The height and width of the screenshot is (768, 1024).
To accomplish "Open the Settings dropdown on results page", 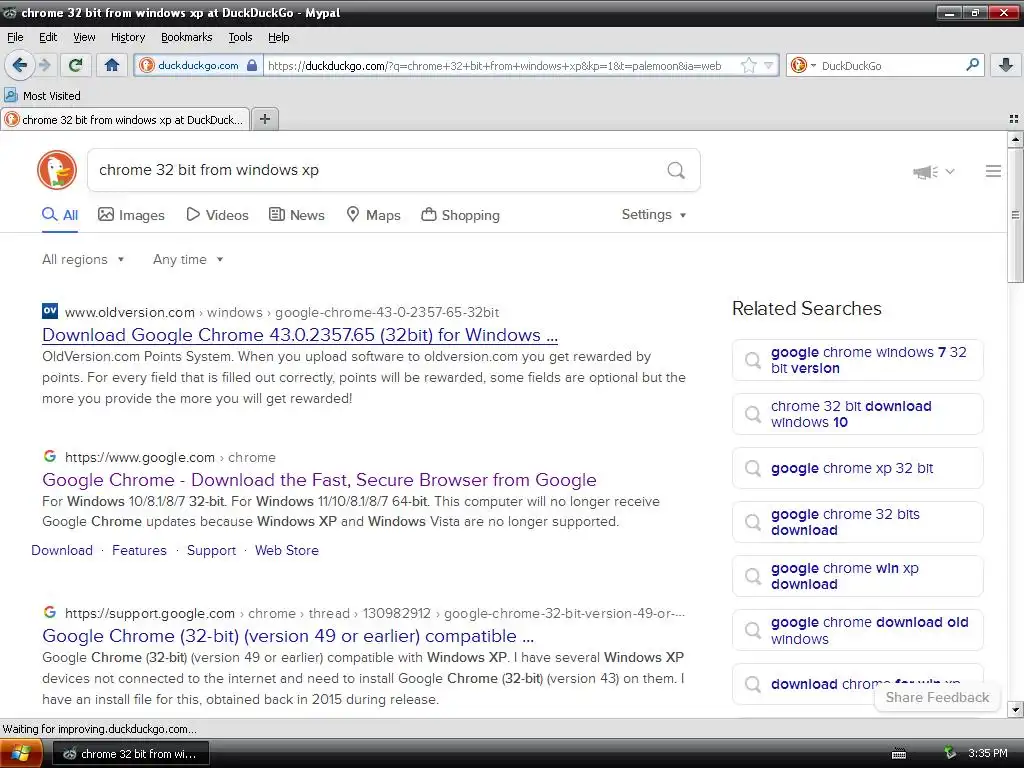I will [x=654, y=214].
